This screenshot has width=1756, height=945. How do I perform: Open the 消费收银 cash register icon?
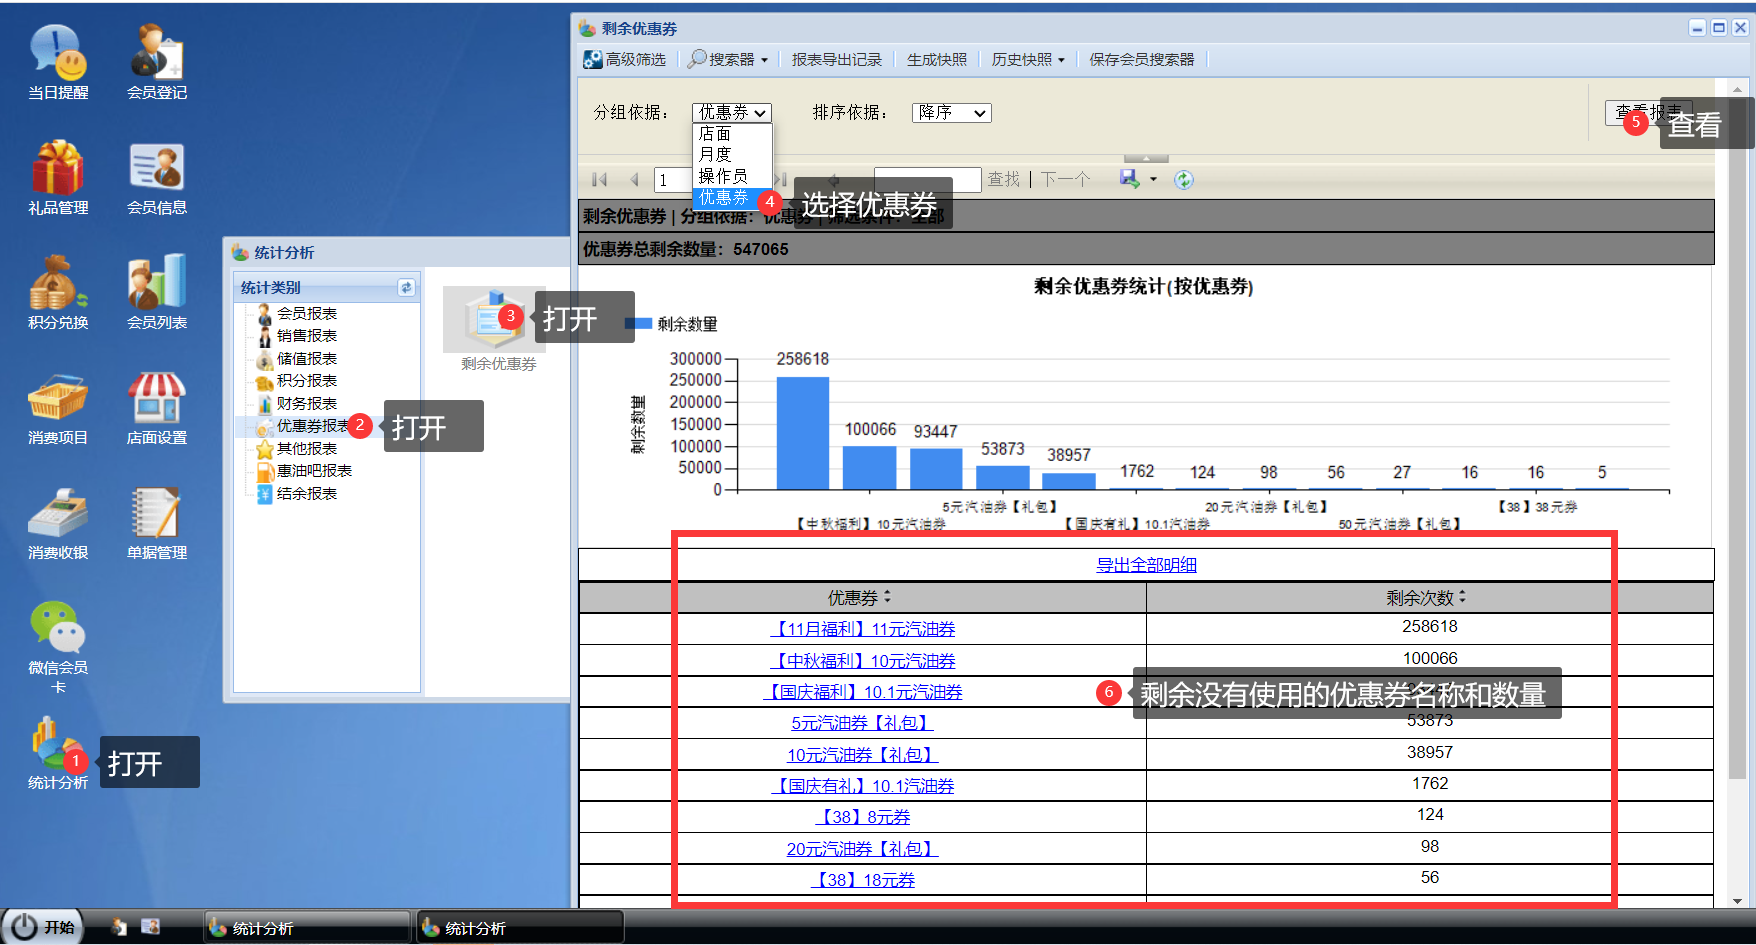(58, 522)
